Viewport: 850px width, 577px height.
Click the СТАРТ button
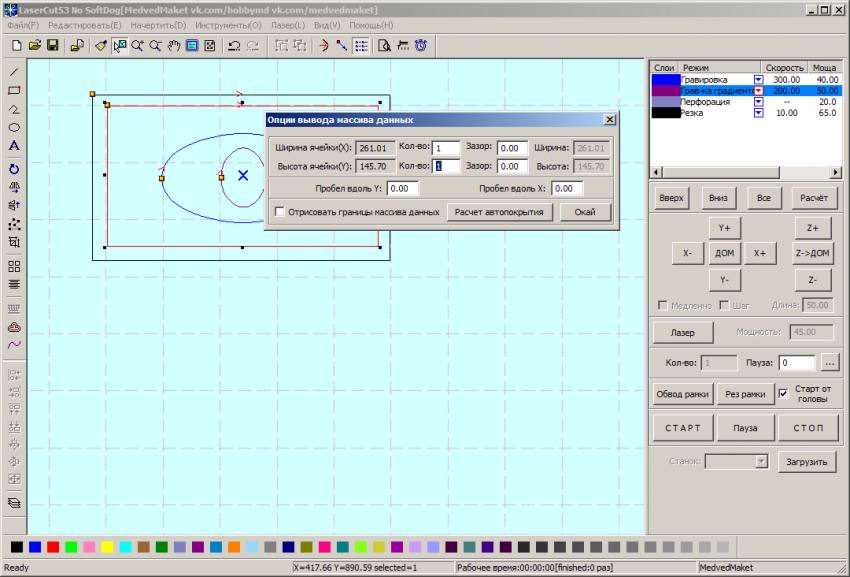pyautogui.click(x=683, y=428)
